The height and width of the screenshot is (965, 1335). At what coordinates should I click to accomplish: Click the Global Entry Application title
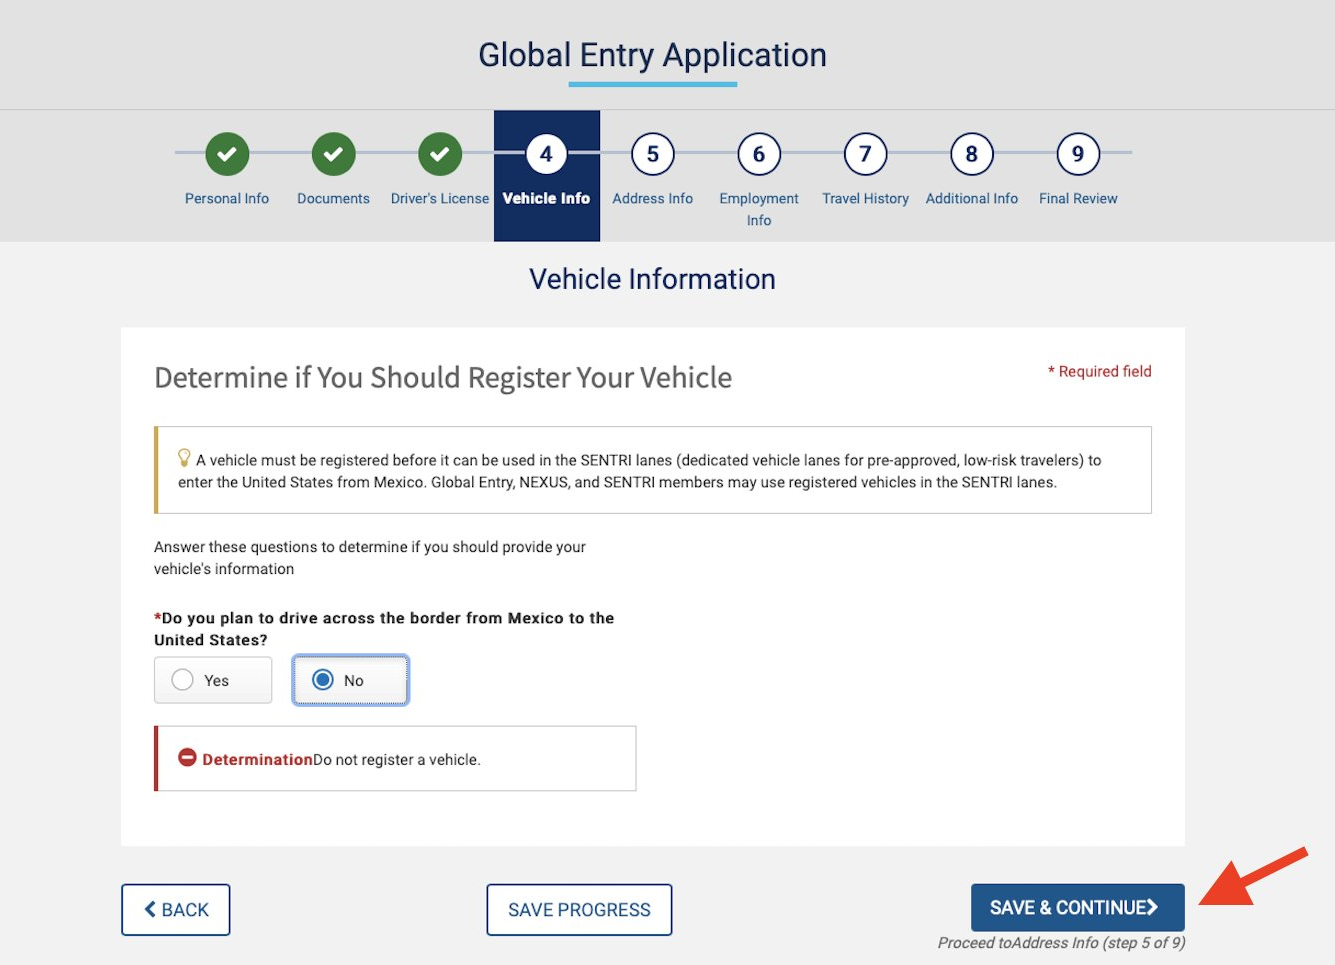653,55
